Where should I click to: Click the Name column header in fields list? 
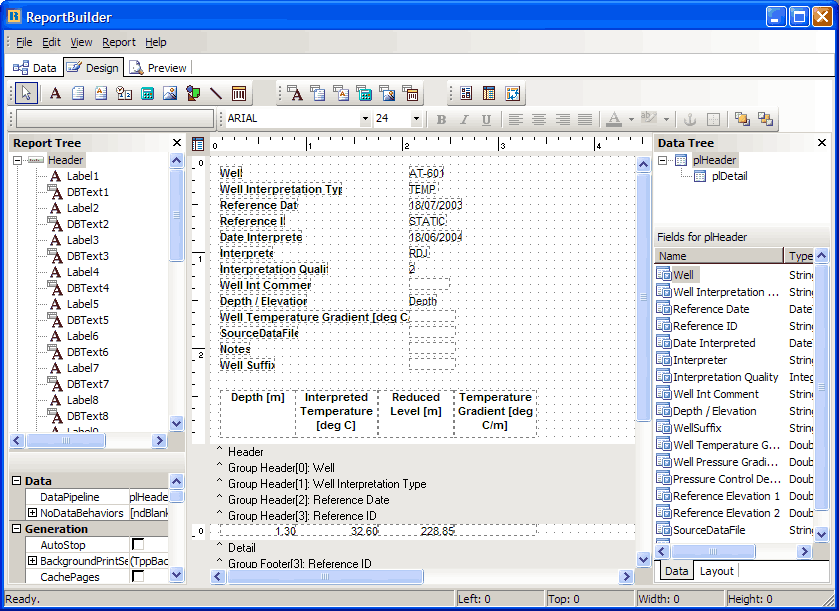coord(719,256)
